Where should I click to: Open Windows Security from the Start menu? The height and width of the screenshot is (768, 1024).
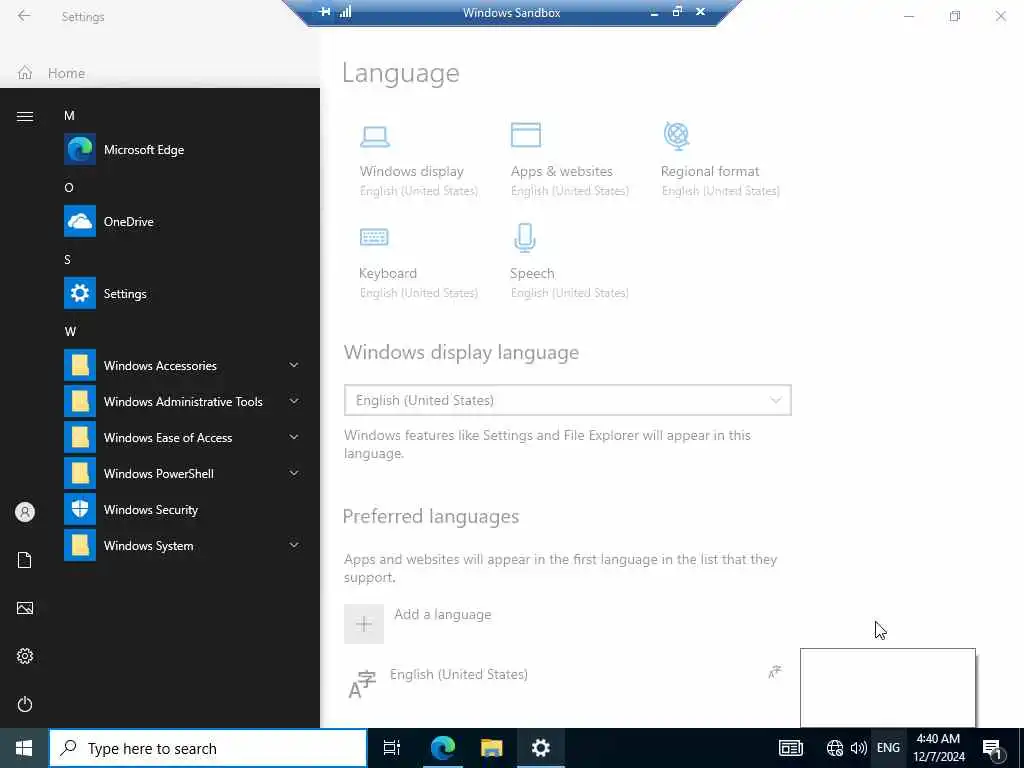coord(183,509)
